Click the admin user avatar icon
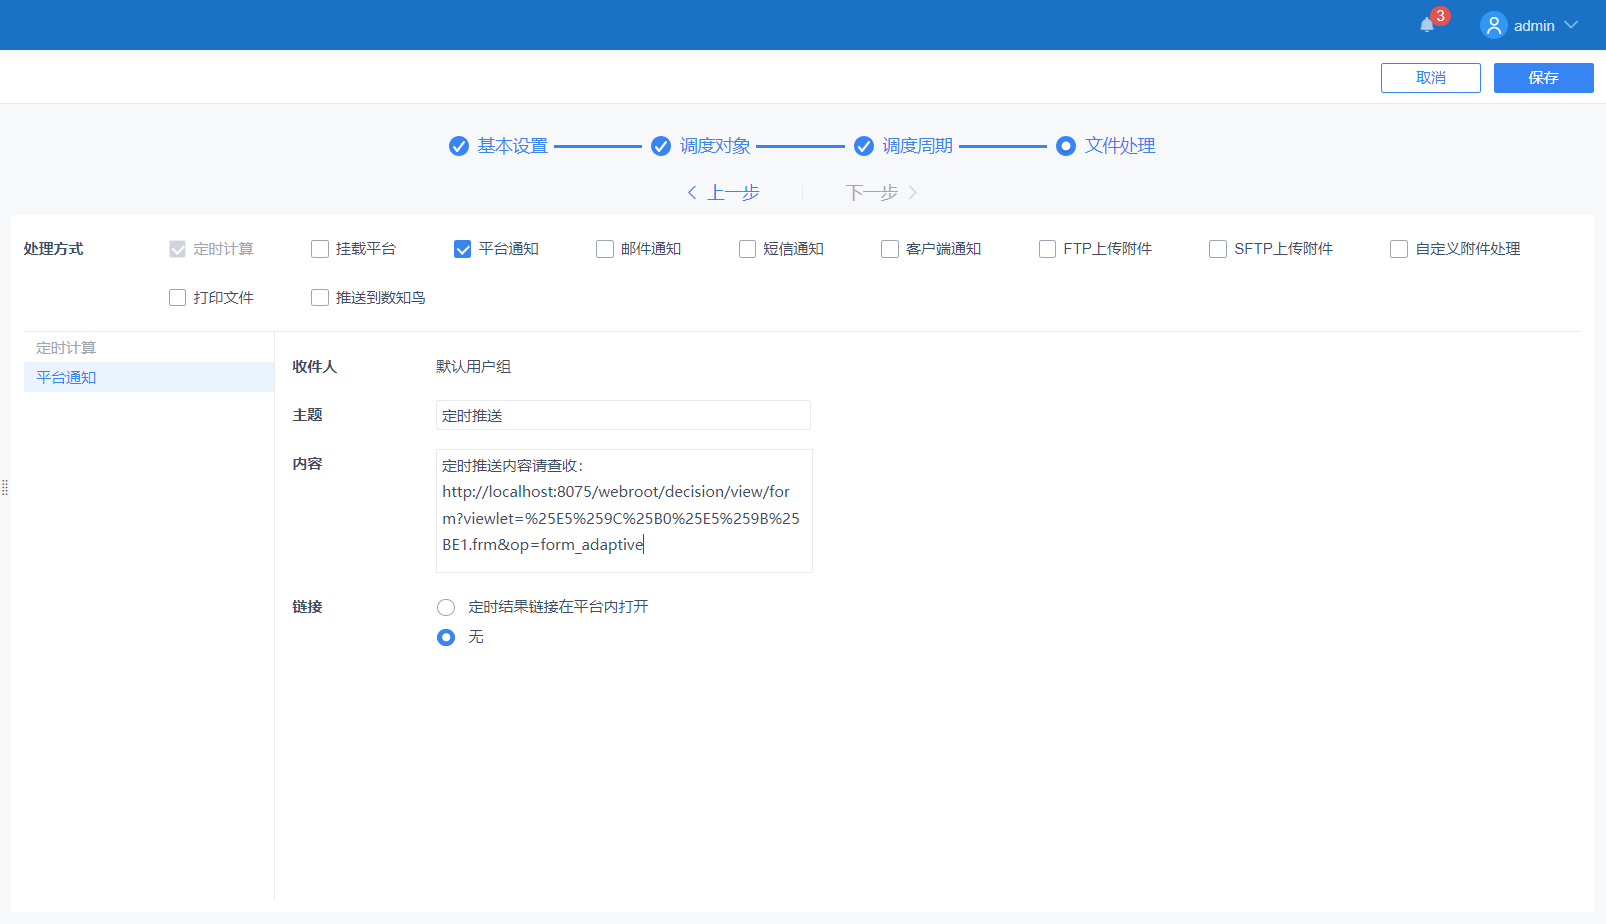Screen dimensions: 1606x924 tap(1493, 25)
